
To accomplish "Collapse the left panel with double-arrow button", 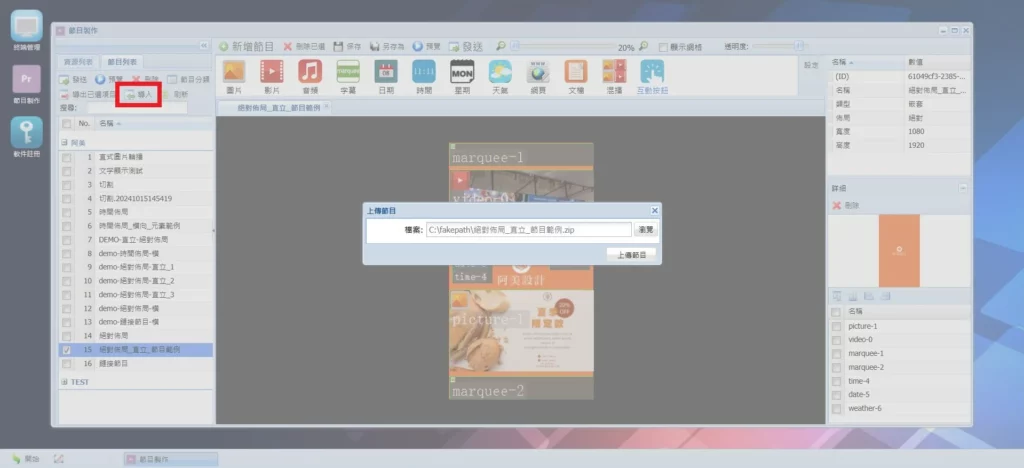I will point(205,47).
